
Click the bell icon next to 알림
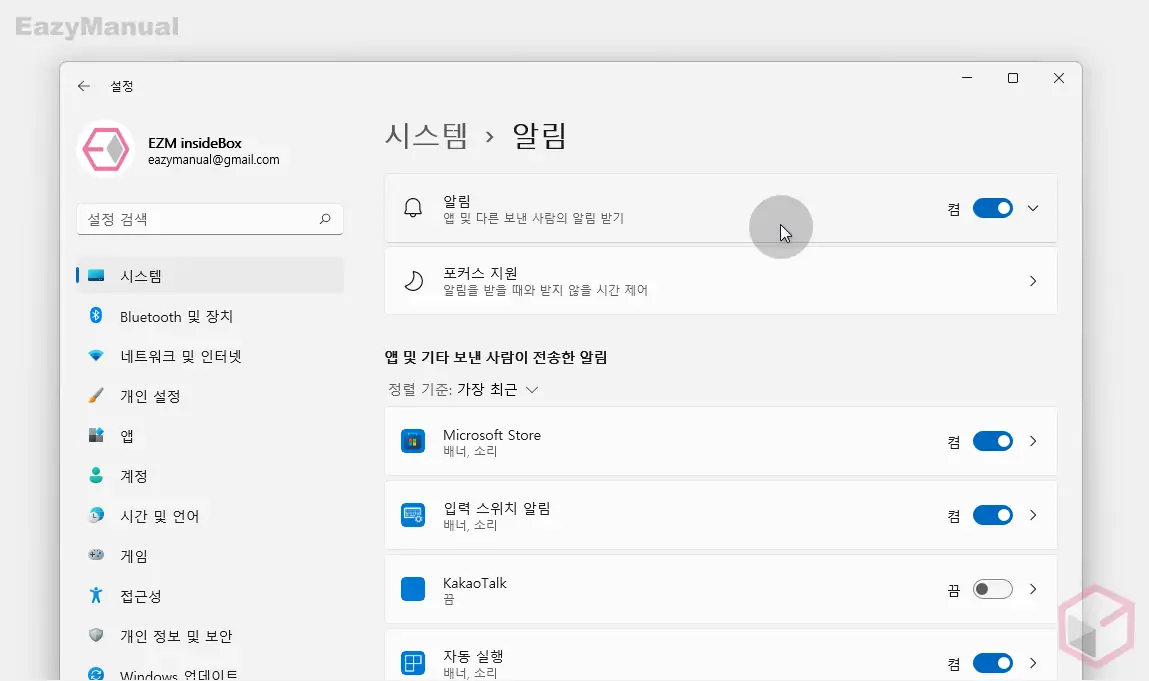[412, 208]
